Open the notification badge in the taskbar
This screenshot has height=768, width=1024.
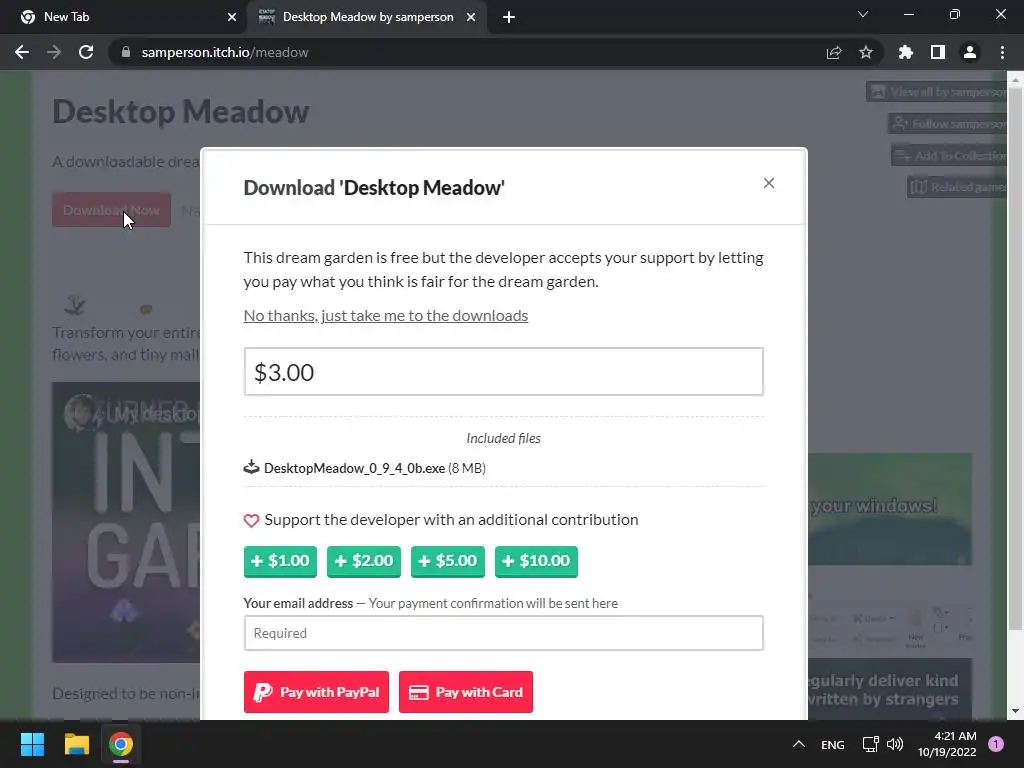[x=996, y=744]
